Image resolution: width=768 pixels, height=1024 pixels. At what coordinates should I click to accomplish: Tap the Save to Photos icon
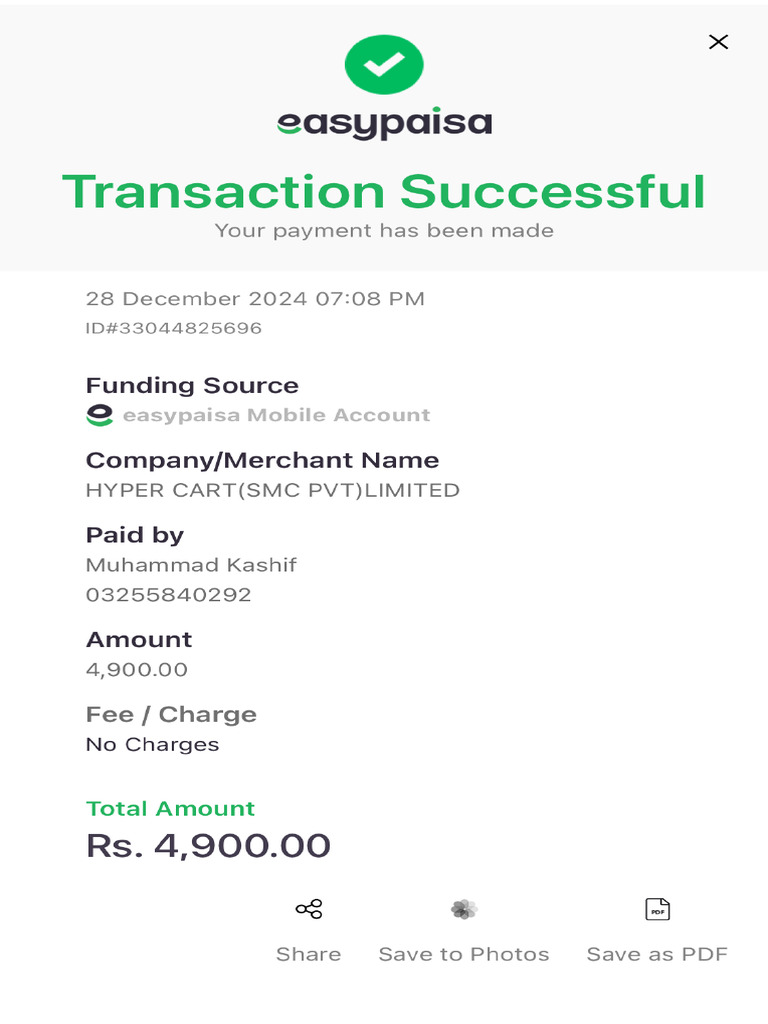(464, 909)
